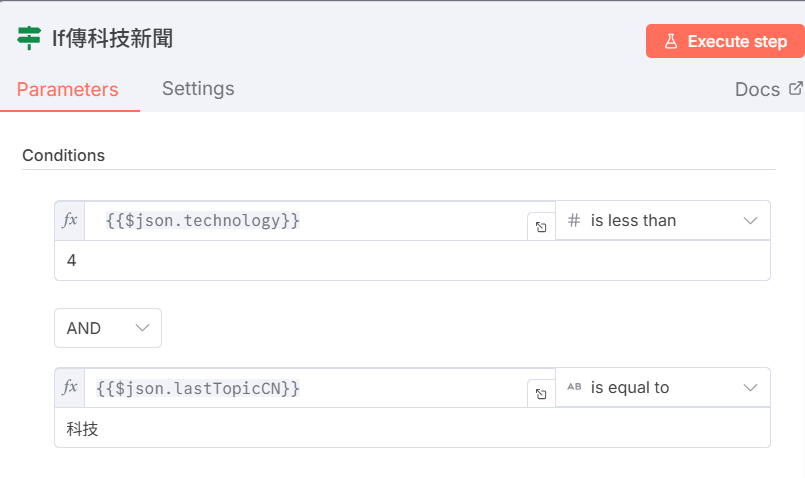Click the fx icon beside json.technology expression

(70, 221)
